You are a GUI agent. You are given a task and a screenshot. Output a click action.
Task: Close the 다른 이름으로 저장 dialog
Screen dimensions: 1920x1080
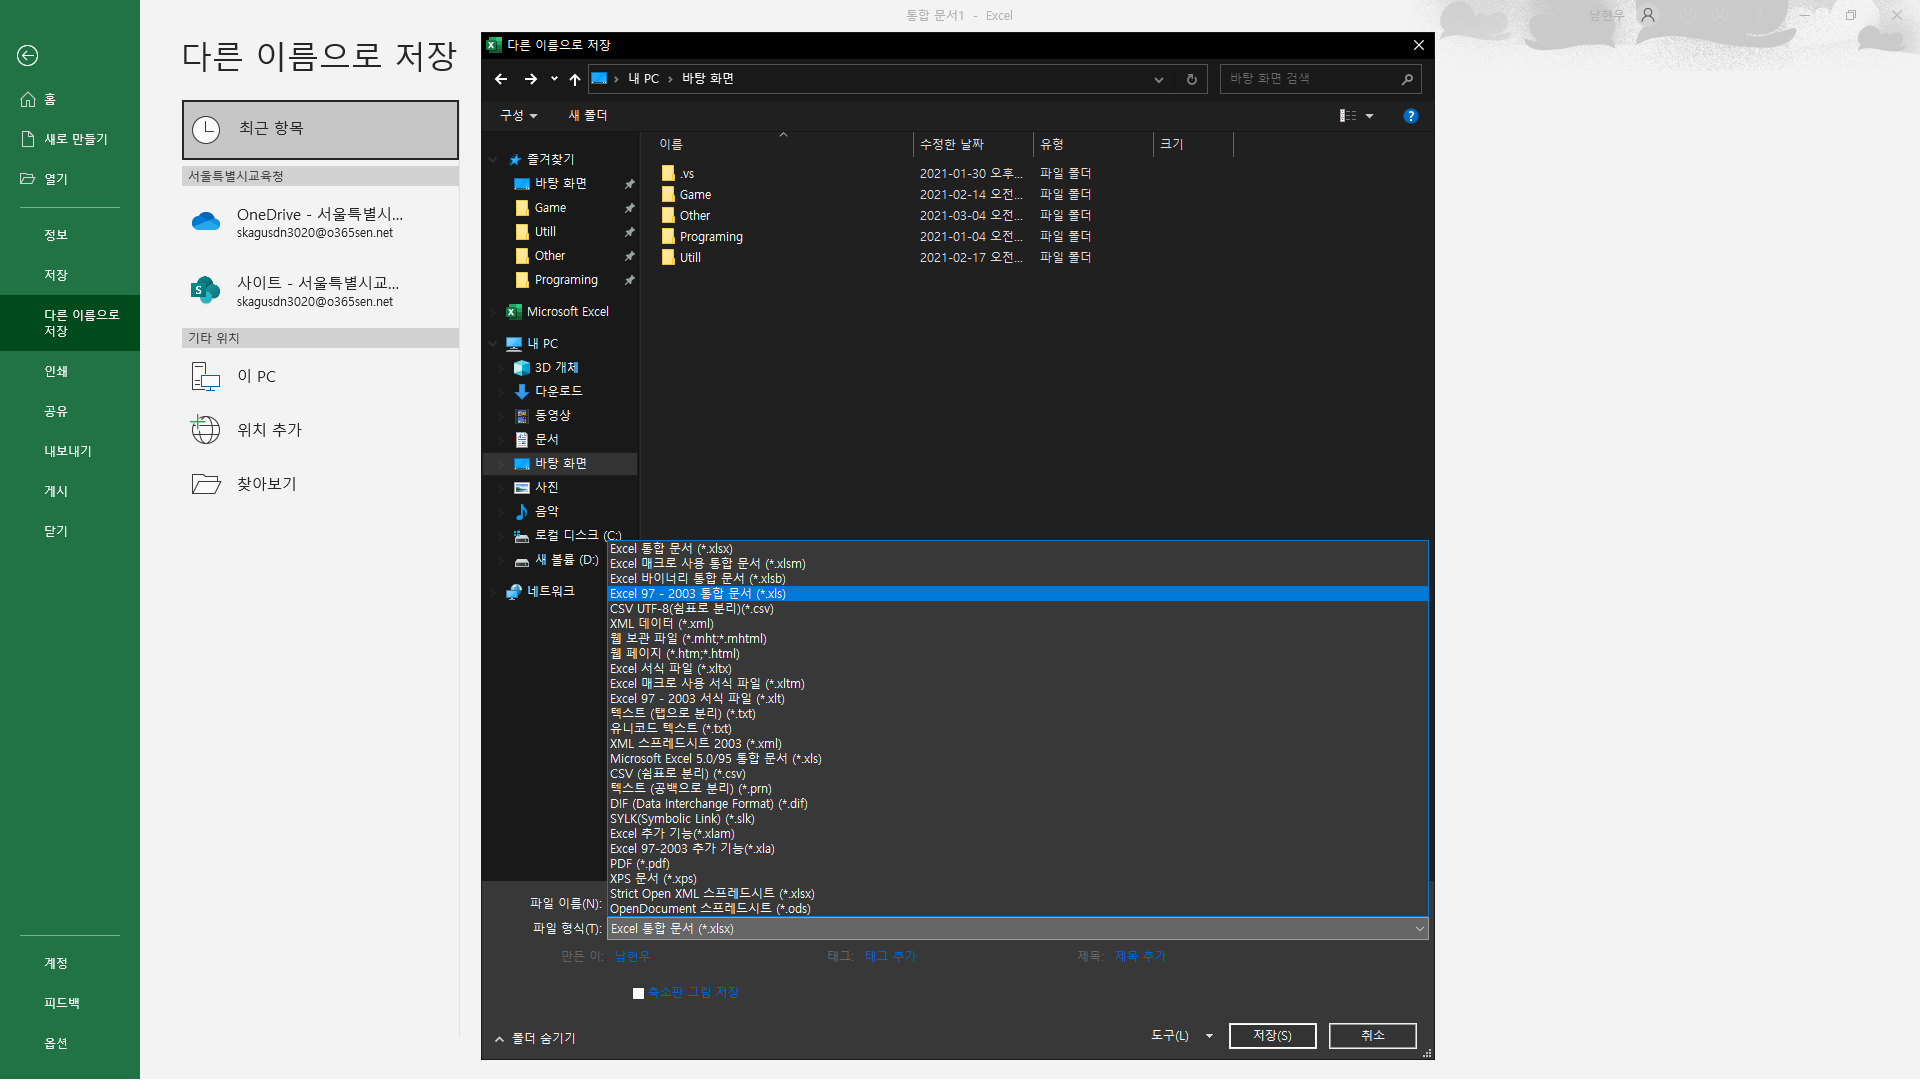1419,45
